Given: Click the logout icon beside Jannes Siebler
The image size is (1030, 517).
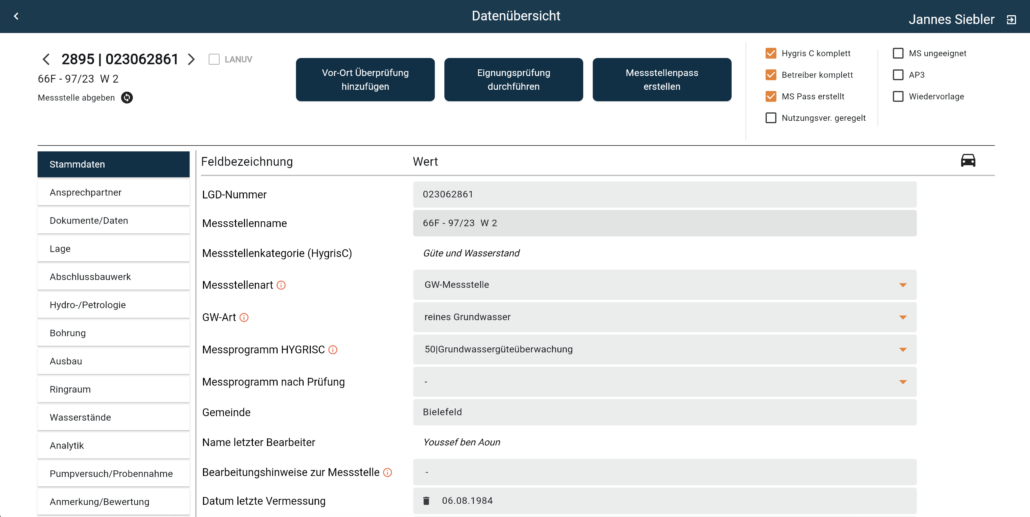Looking at the screenshot, I should point(1011,19).
